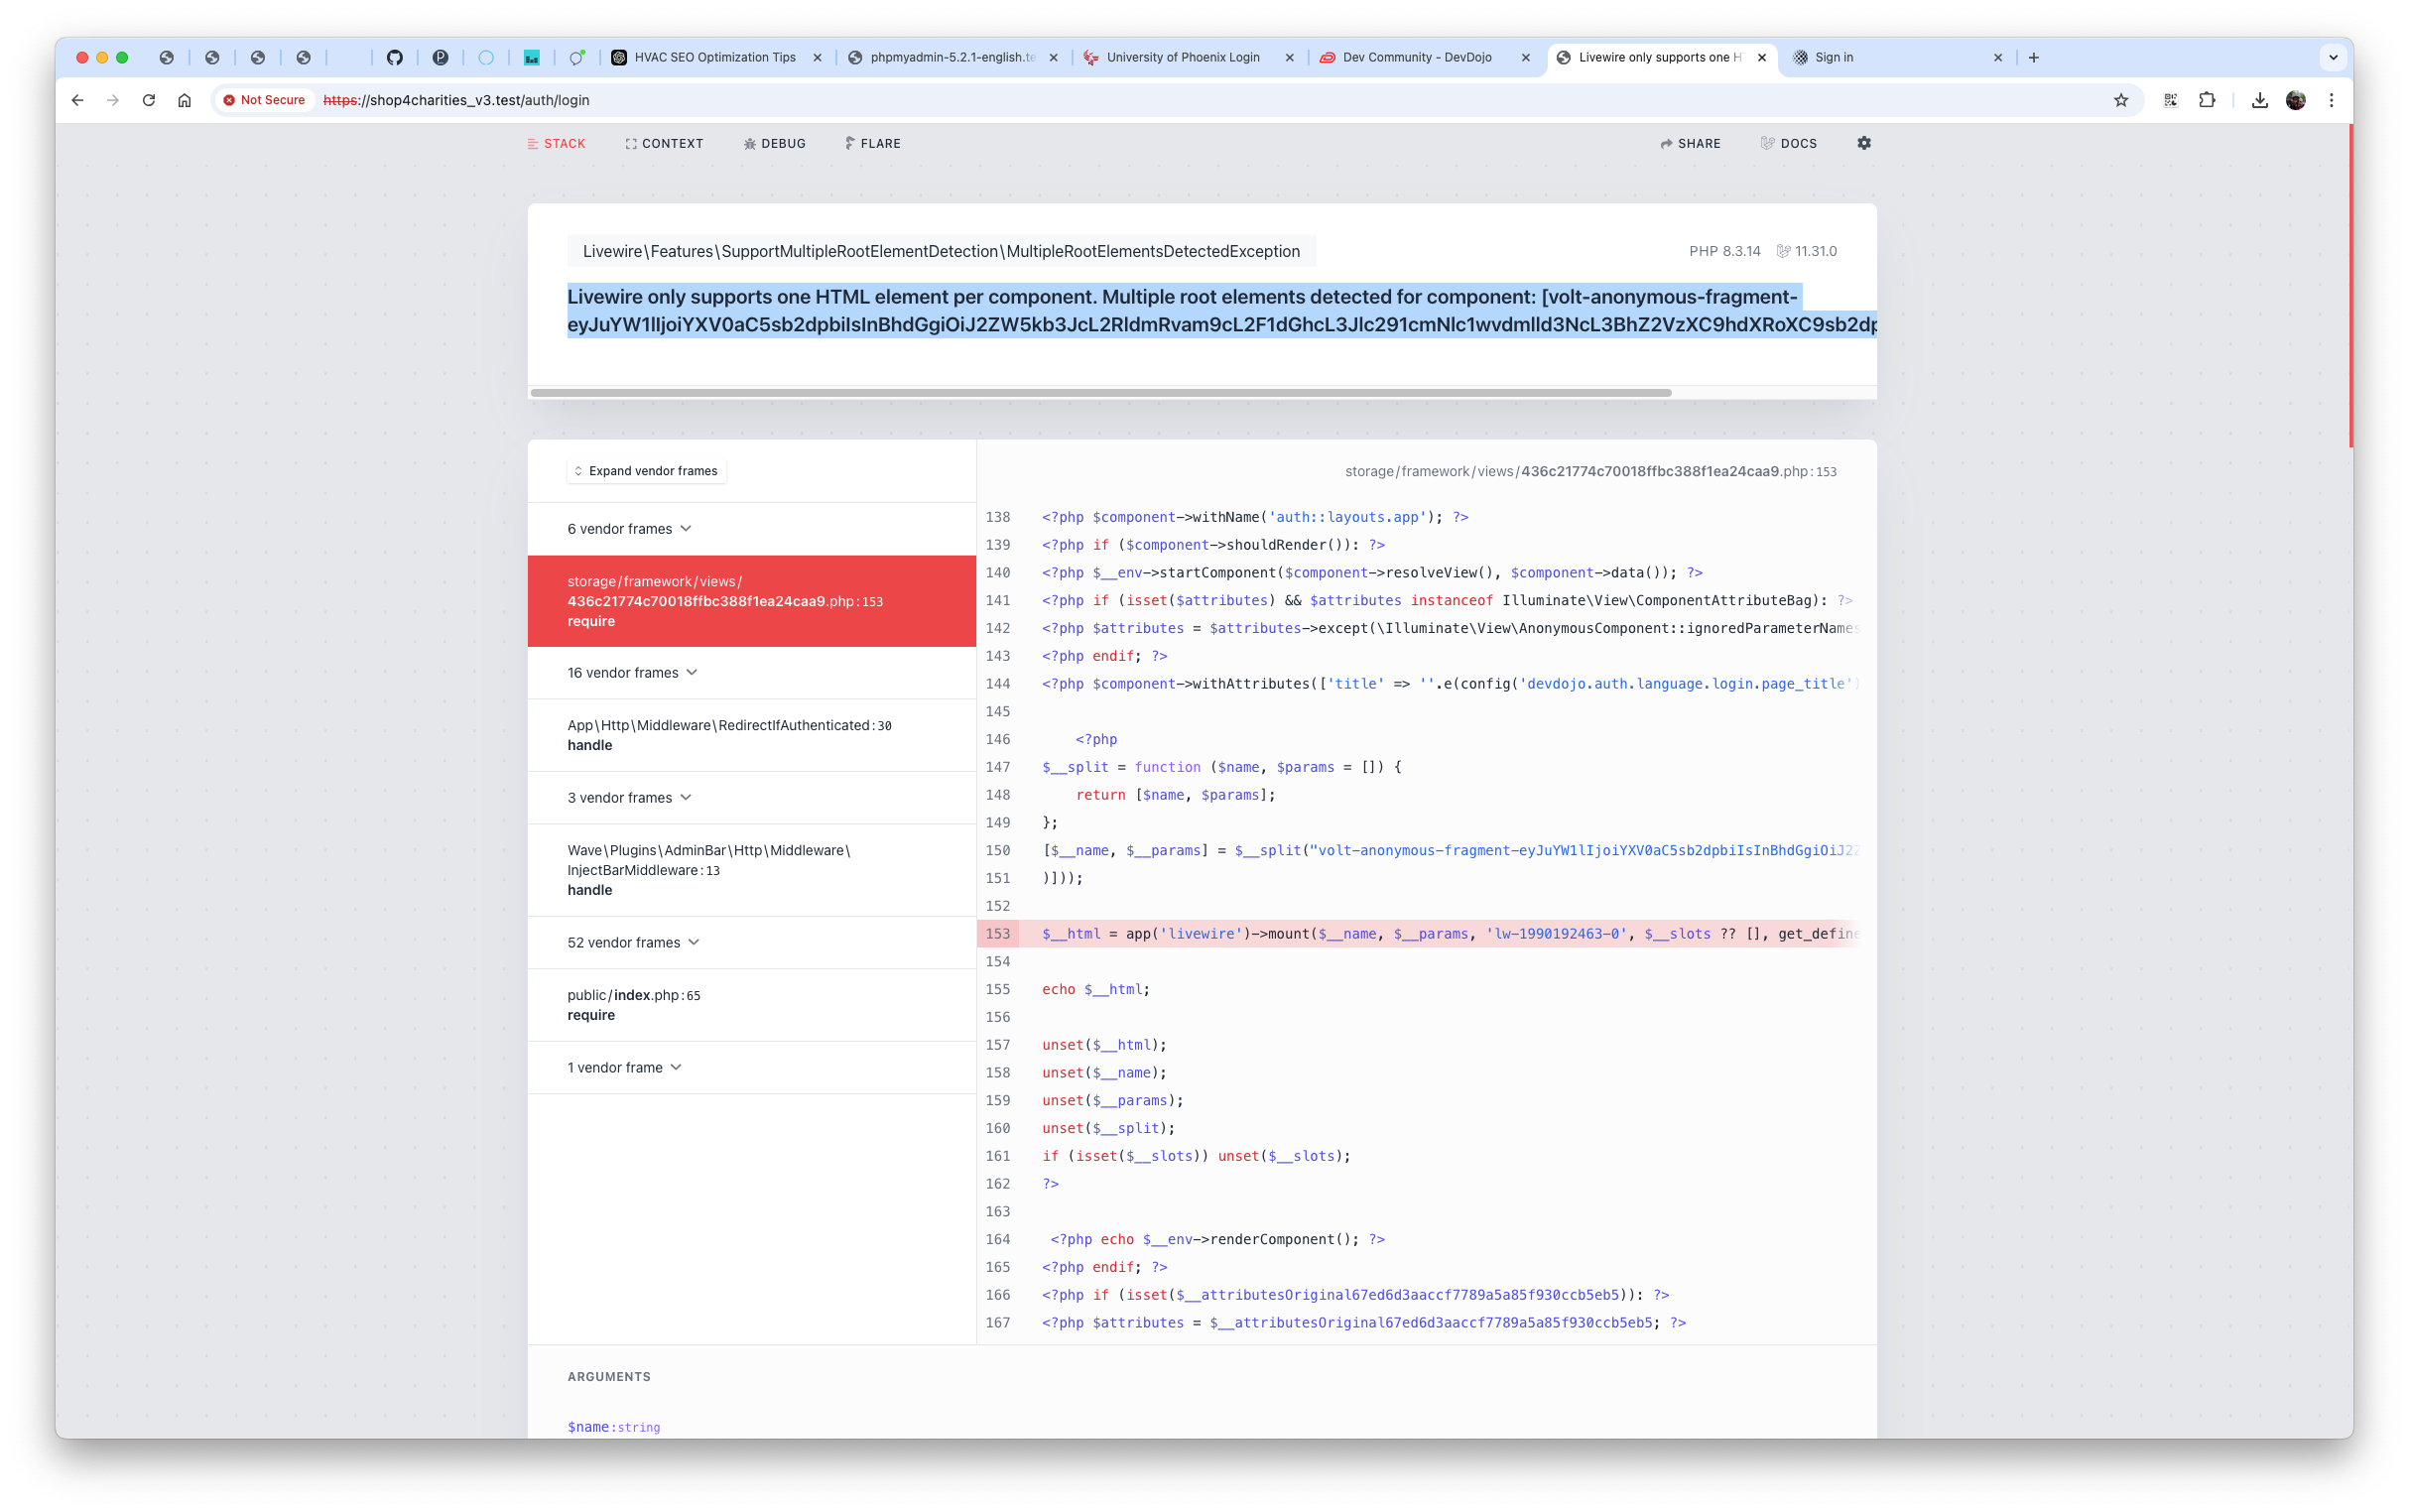Click the file path link above the code
This screenshot has height=1512, width=2409.
tap(1590, 472)
